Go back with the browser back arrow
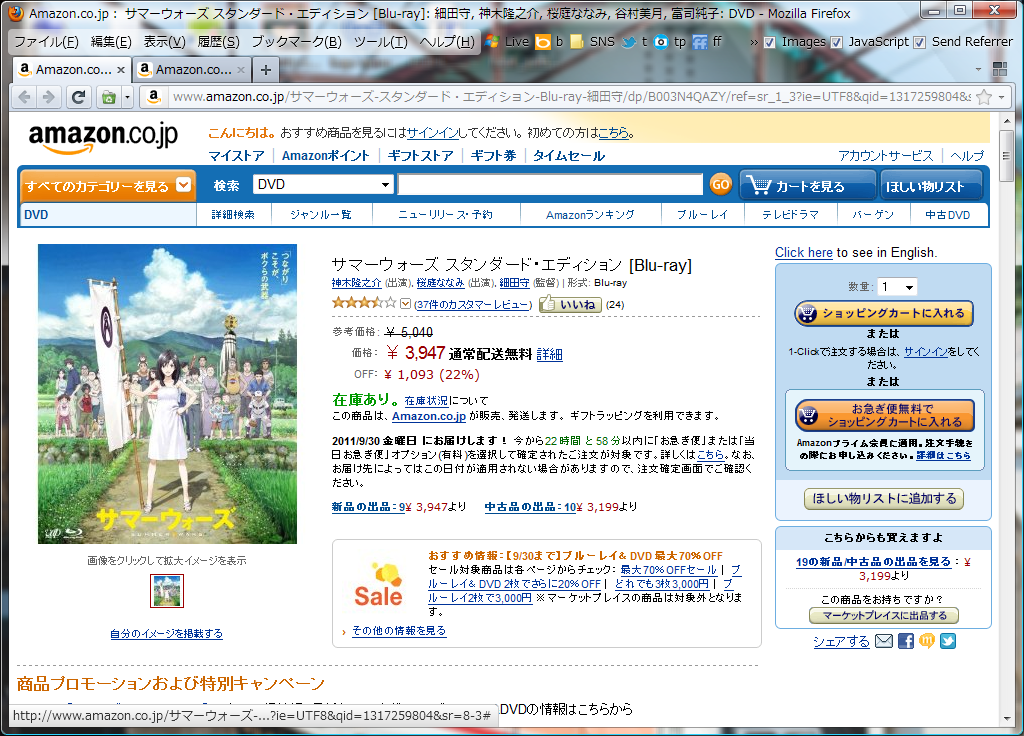 (25, 97)
